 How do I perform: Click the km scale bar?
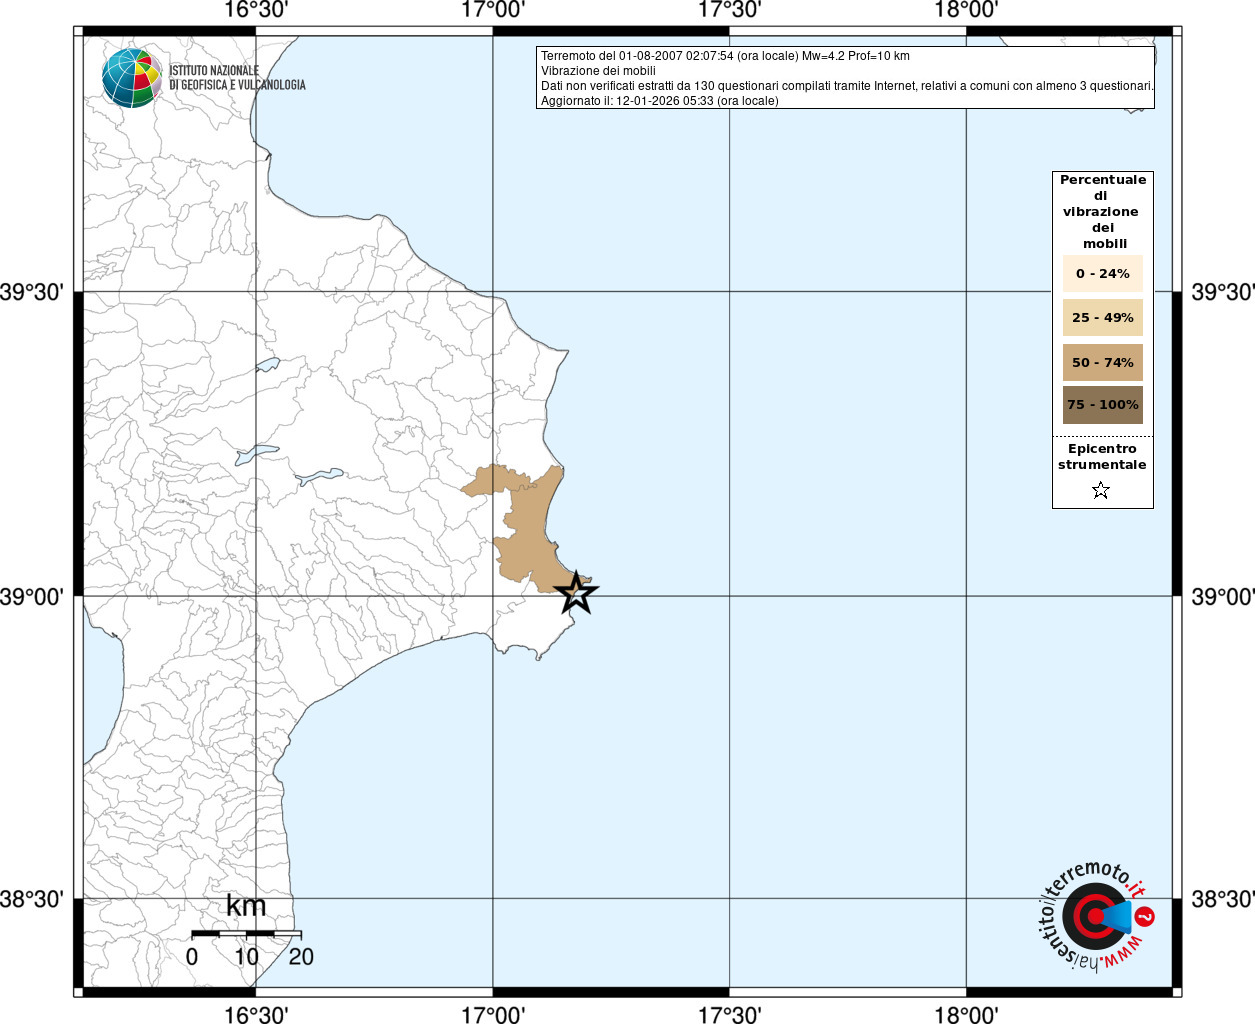coord(246,934)
